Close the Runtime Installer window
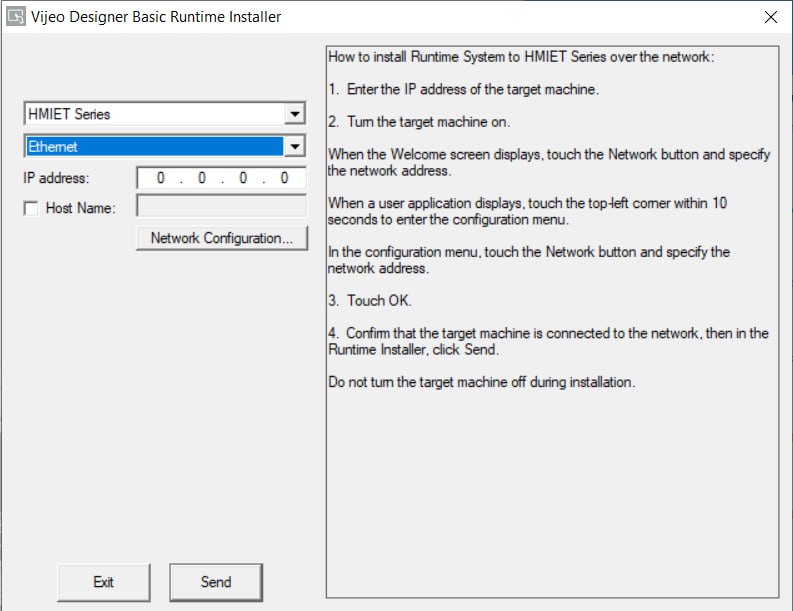793x611 pixels. pos(771,17)
